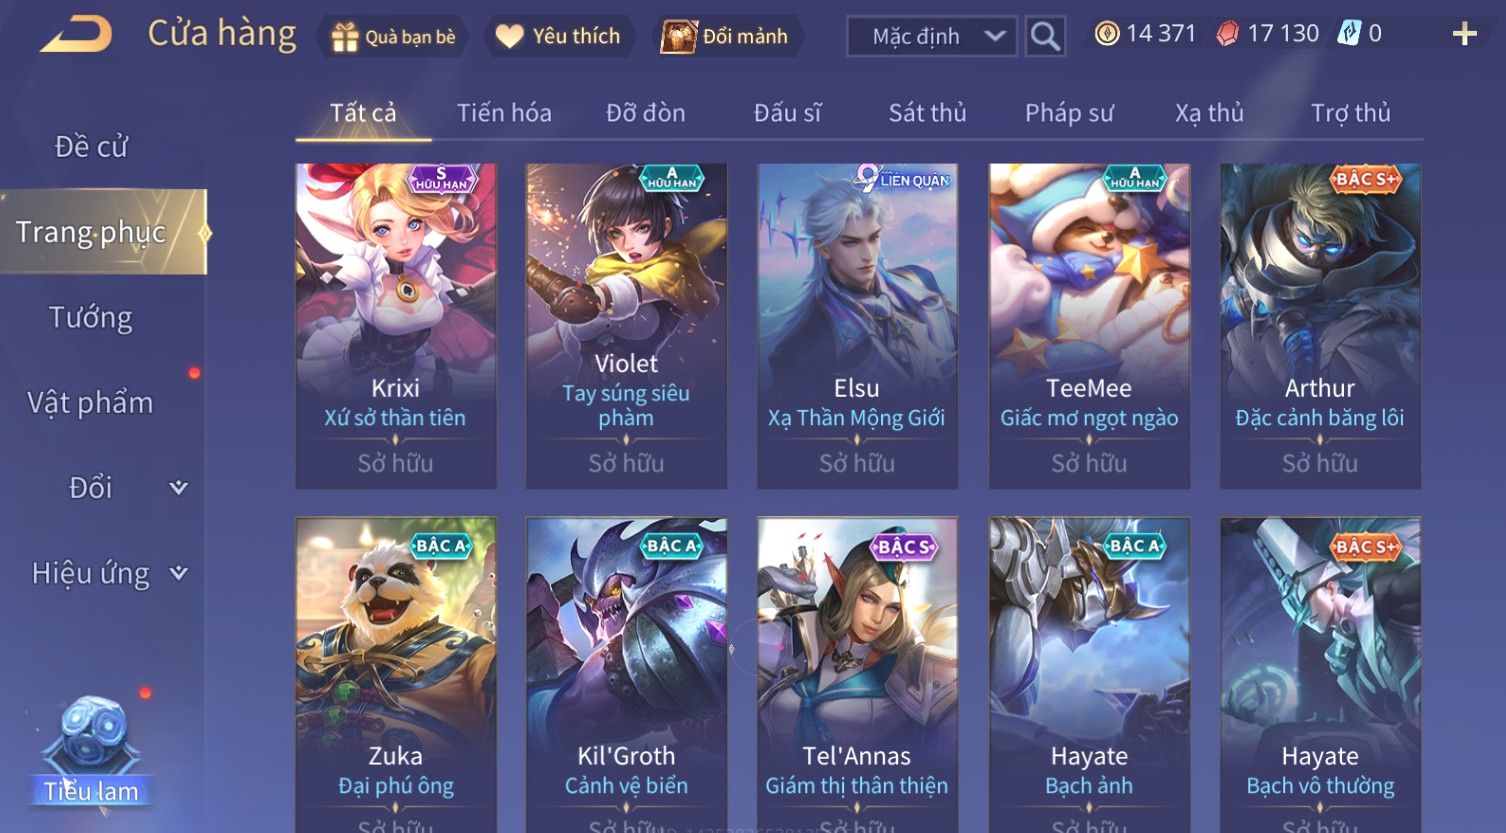The width and height of the screenshot is (1506, 833).
Task: Select the Elsu Xạ Thần Mộng Giới skin
Action: tap(857, 326)
